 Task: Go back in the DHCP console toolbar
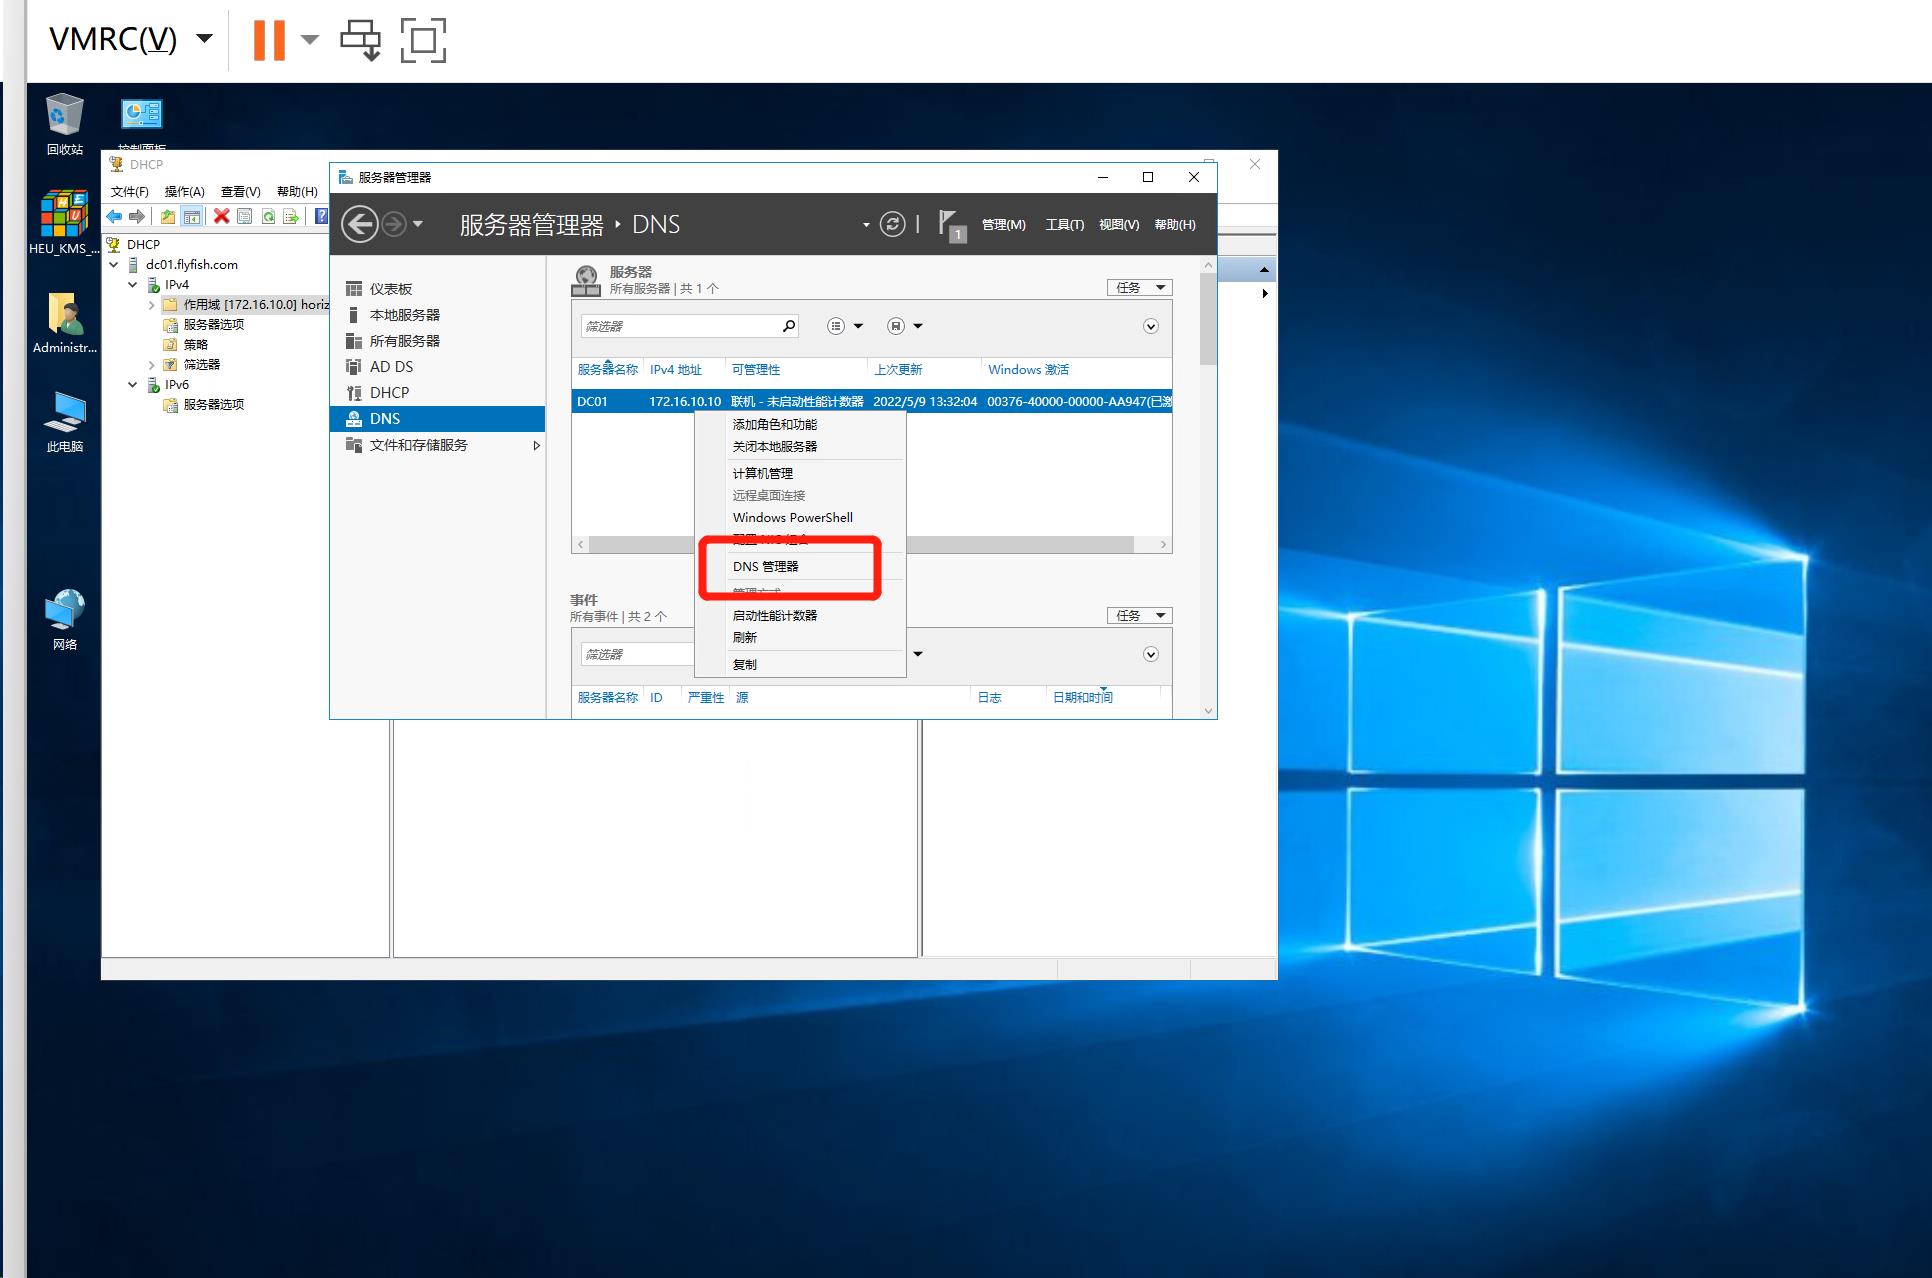coord(114,216)
